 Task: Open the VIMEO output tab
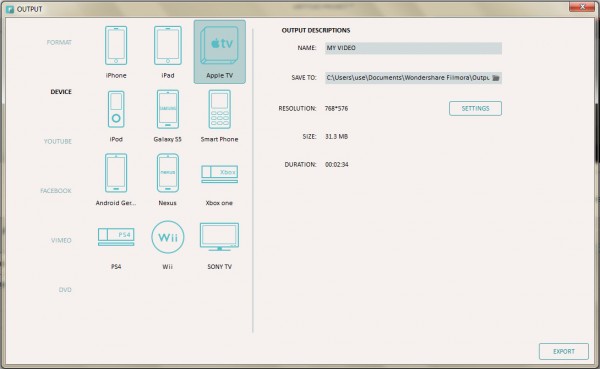coord(61,240)
